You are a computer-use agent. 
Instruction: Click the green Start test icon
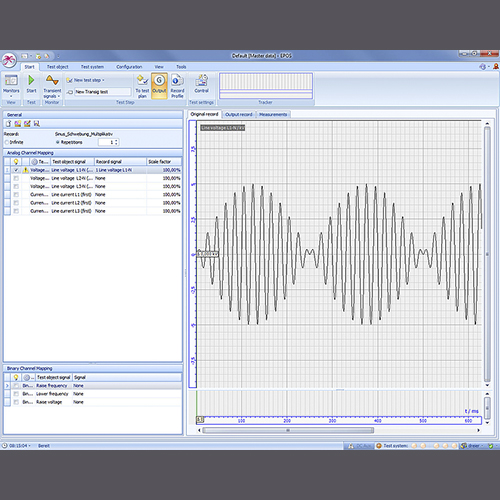(x=31, y=80)
